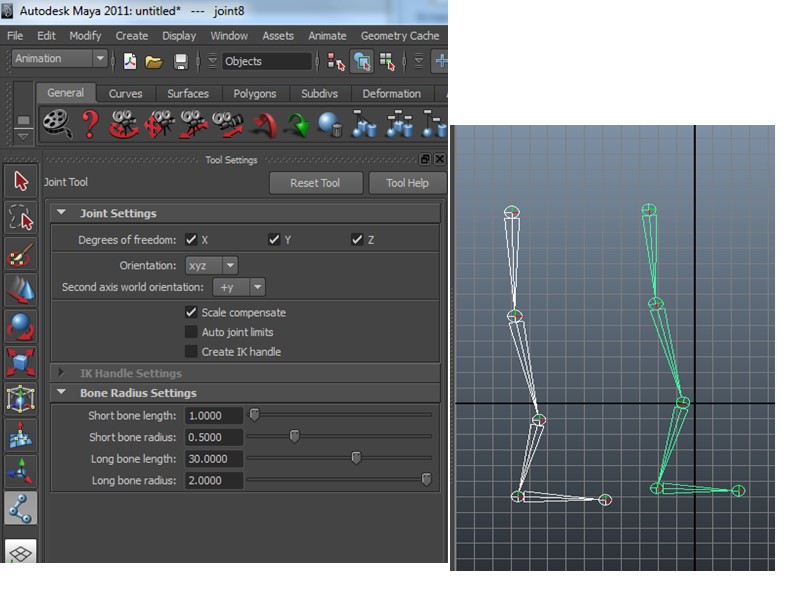Open the Geometry Cache menu
The width and height of the screenshot is (800, 600).
pyautogui.click(x=400, y=36)
